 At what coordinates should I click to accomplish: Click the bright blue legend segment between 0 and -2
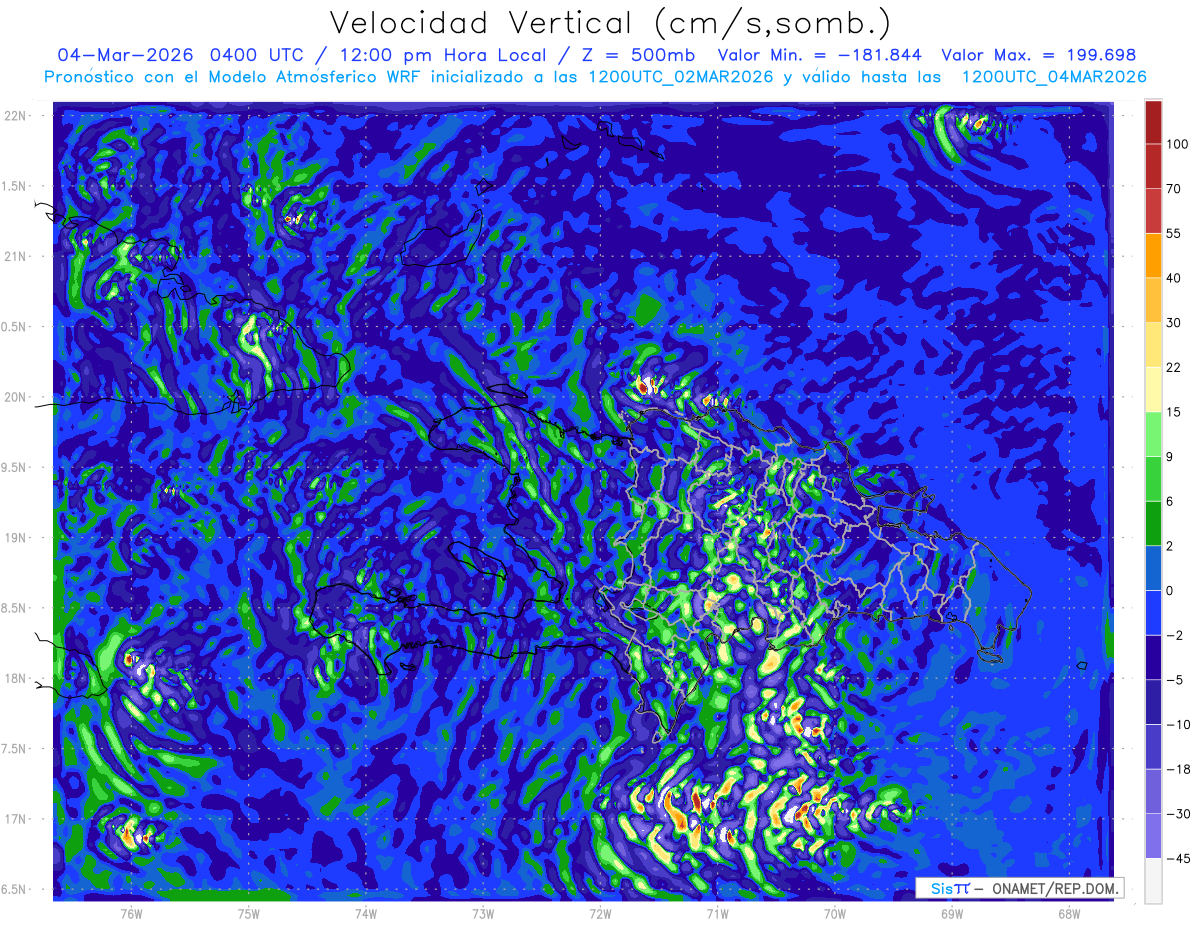coord(1153,613)
